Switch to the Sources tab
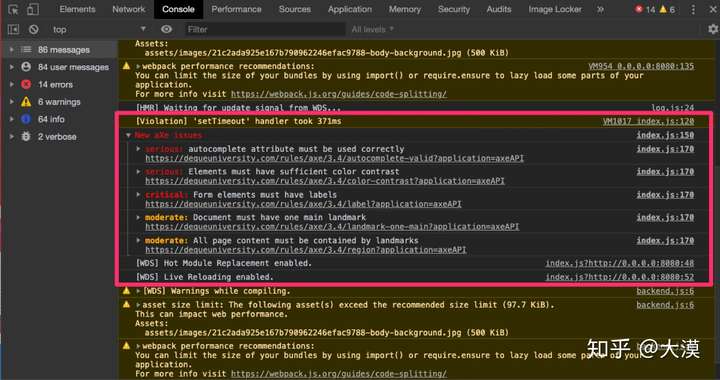 pyautogui.click(x=294, y=9)
